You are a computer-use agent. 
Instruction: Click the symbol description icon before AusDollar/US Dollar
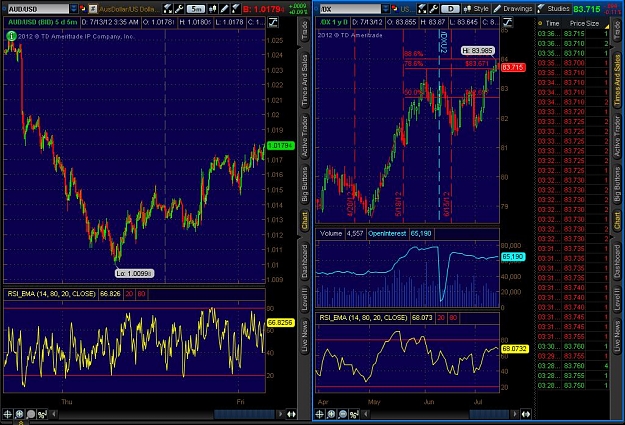coord(93,8)
